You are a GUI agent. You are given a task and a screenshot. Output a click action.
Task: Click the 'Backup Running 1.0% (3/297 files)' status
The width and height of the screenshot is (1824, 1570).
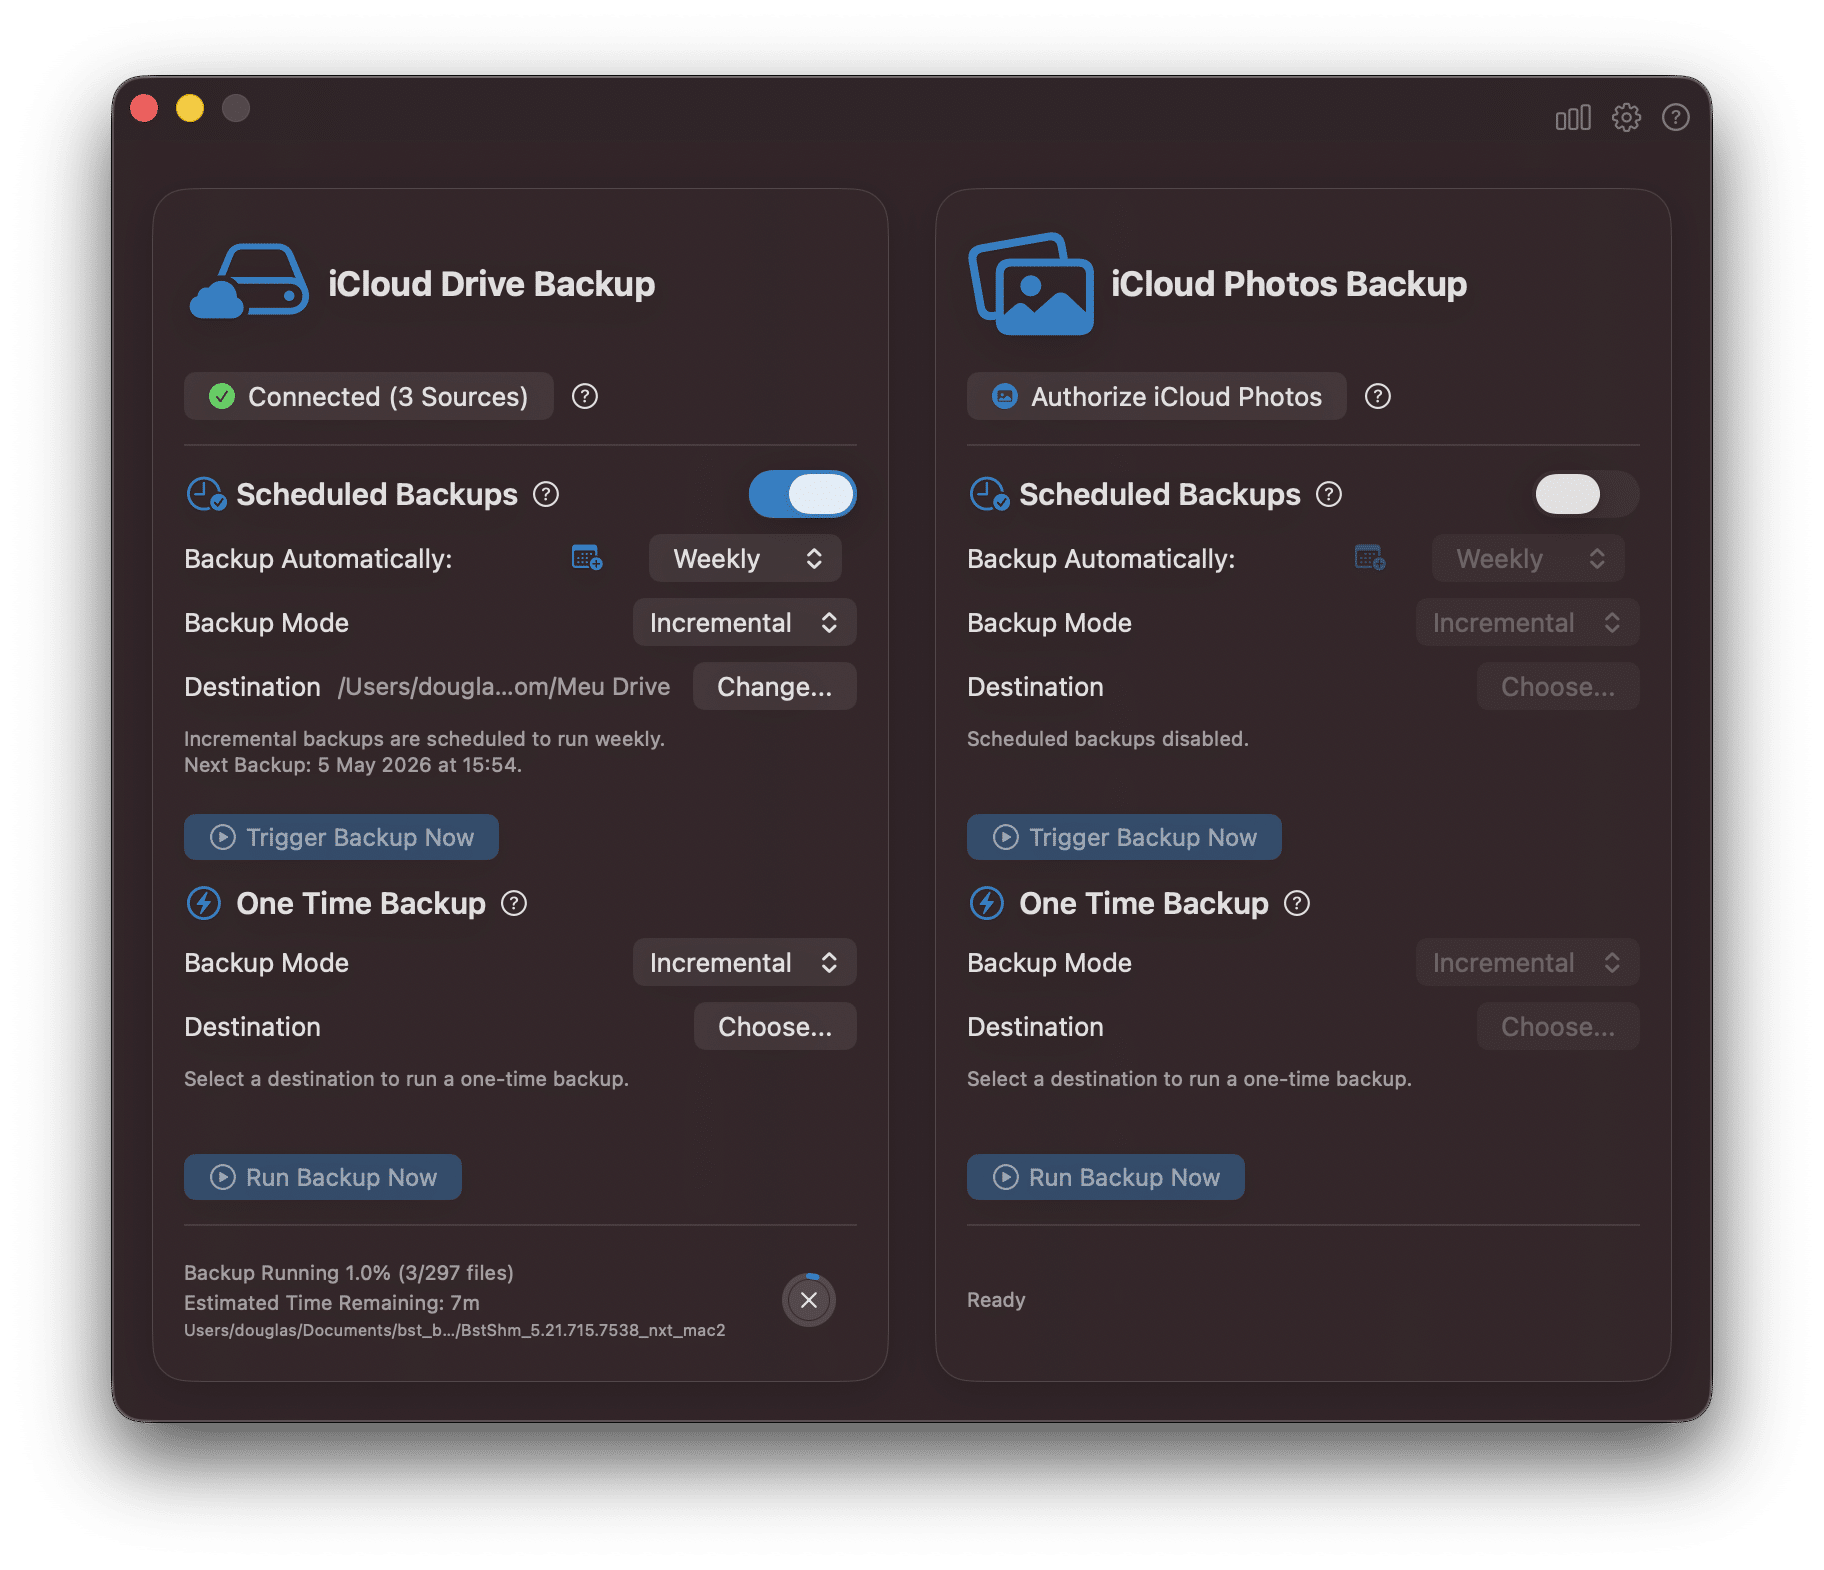pos(349,1273)
